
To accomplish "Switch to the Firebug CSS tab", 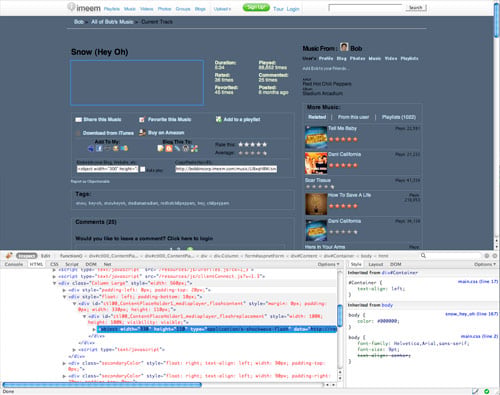I will click(54, 264).
